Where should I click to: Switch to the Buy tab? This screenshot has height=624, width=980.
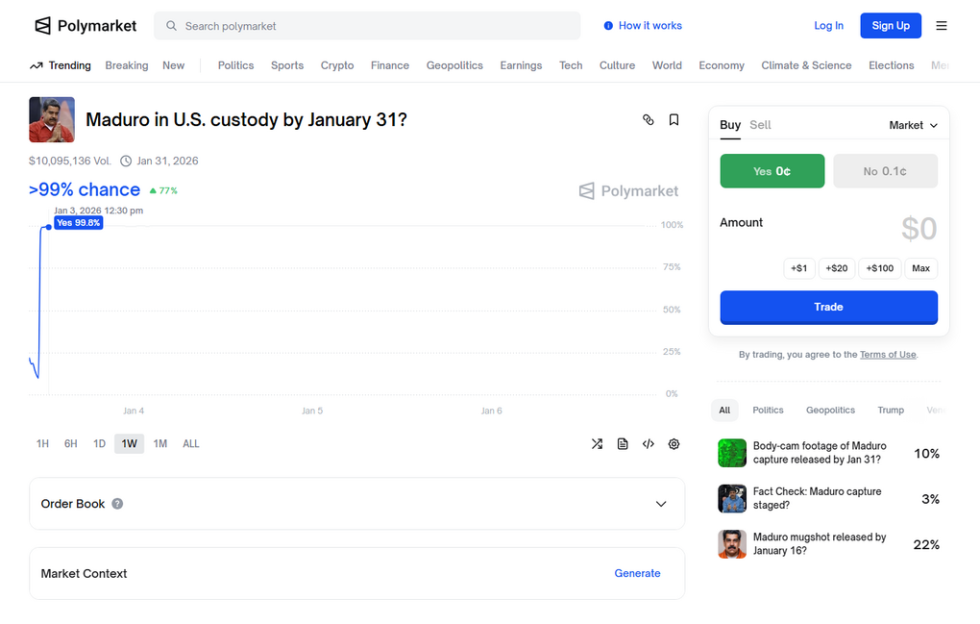730,124
